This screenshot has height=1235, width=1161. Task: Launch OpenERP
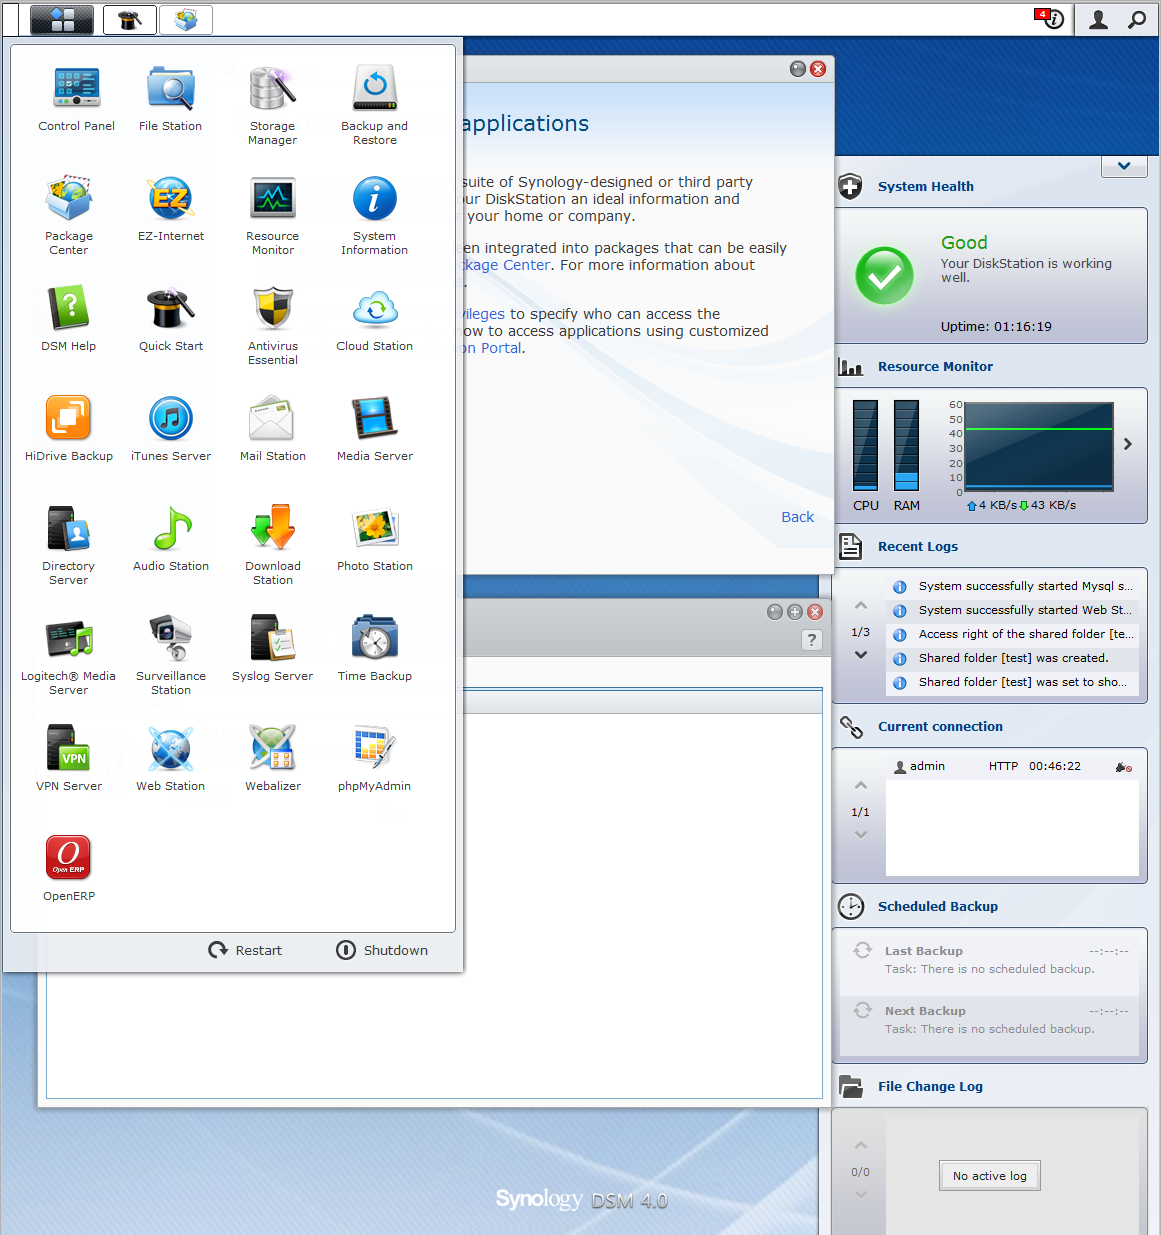pos(69,868)
